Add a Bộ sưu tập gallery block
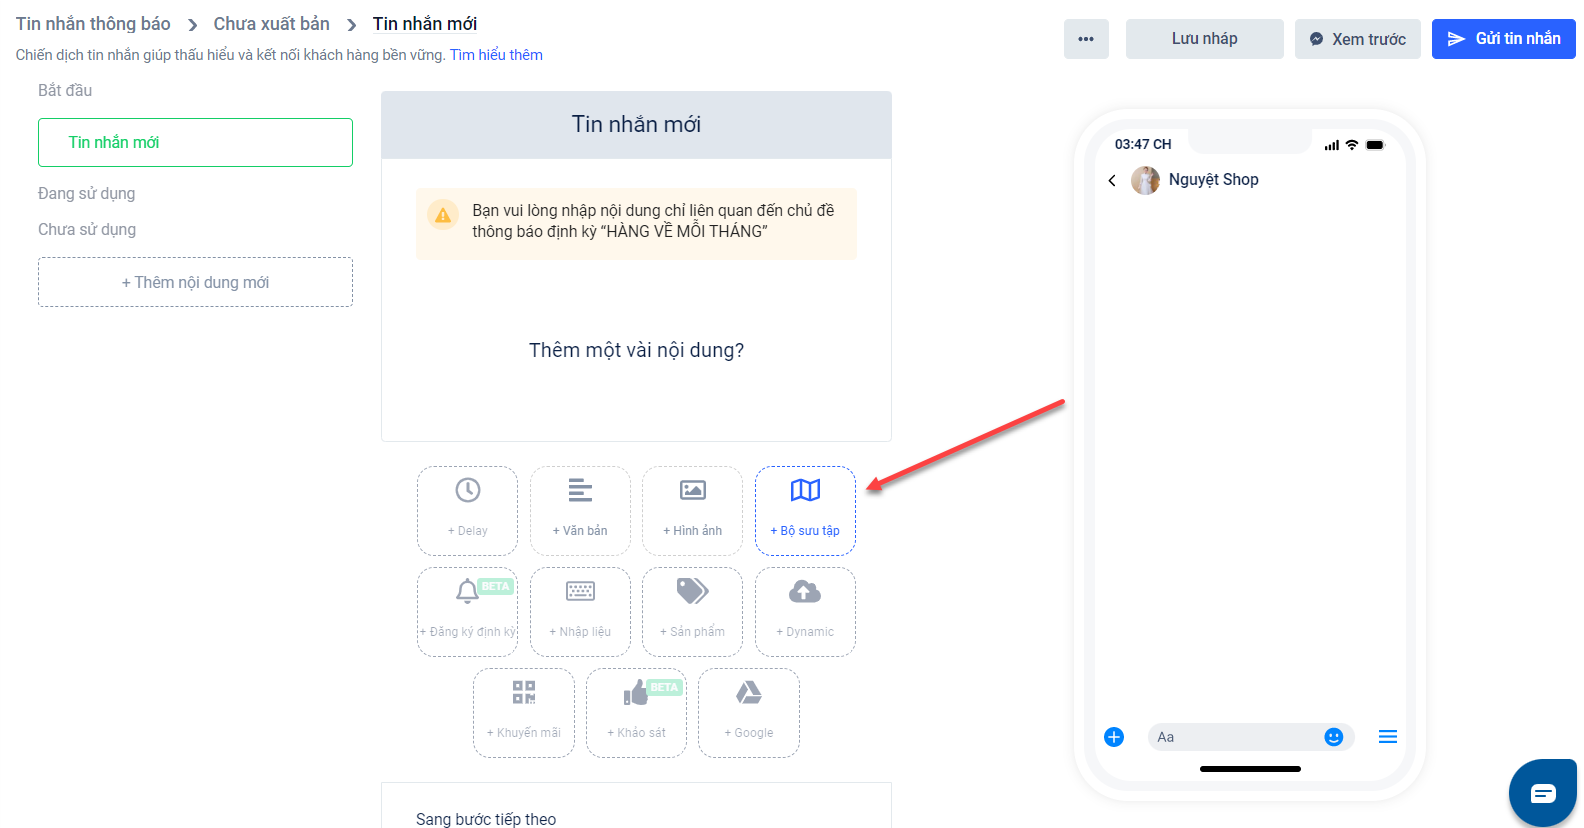Screen dimensions: 1584x828 point(805,510)
